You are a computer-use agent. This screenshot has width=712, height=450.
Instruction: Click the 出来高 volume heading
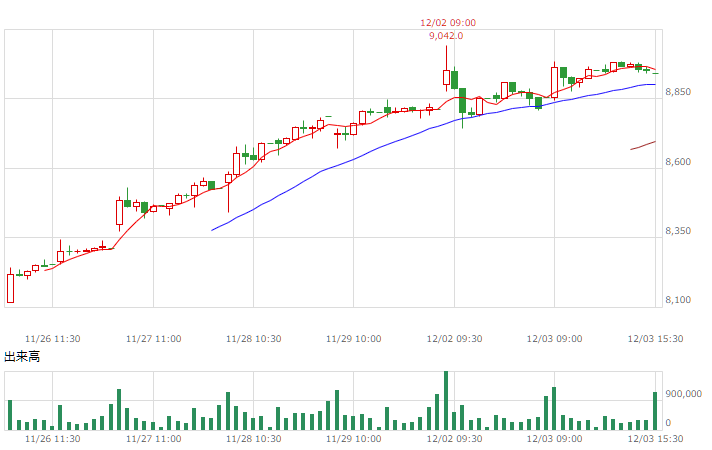(x=22, y=357)
